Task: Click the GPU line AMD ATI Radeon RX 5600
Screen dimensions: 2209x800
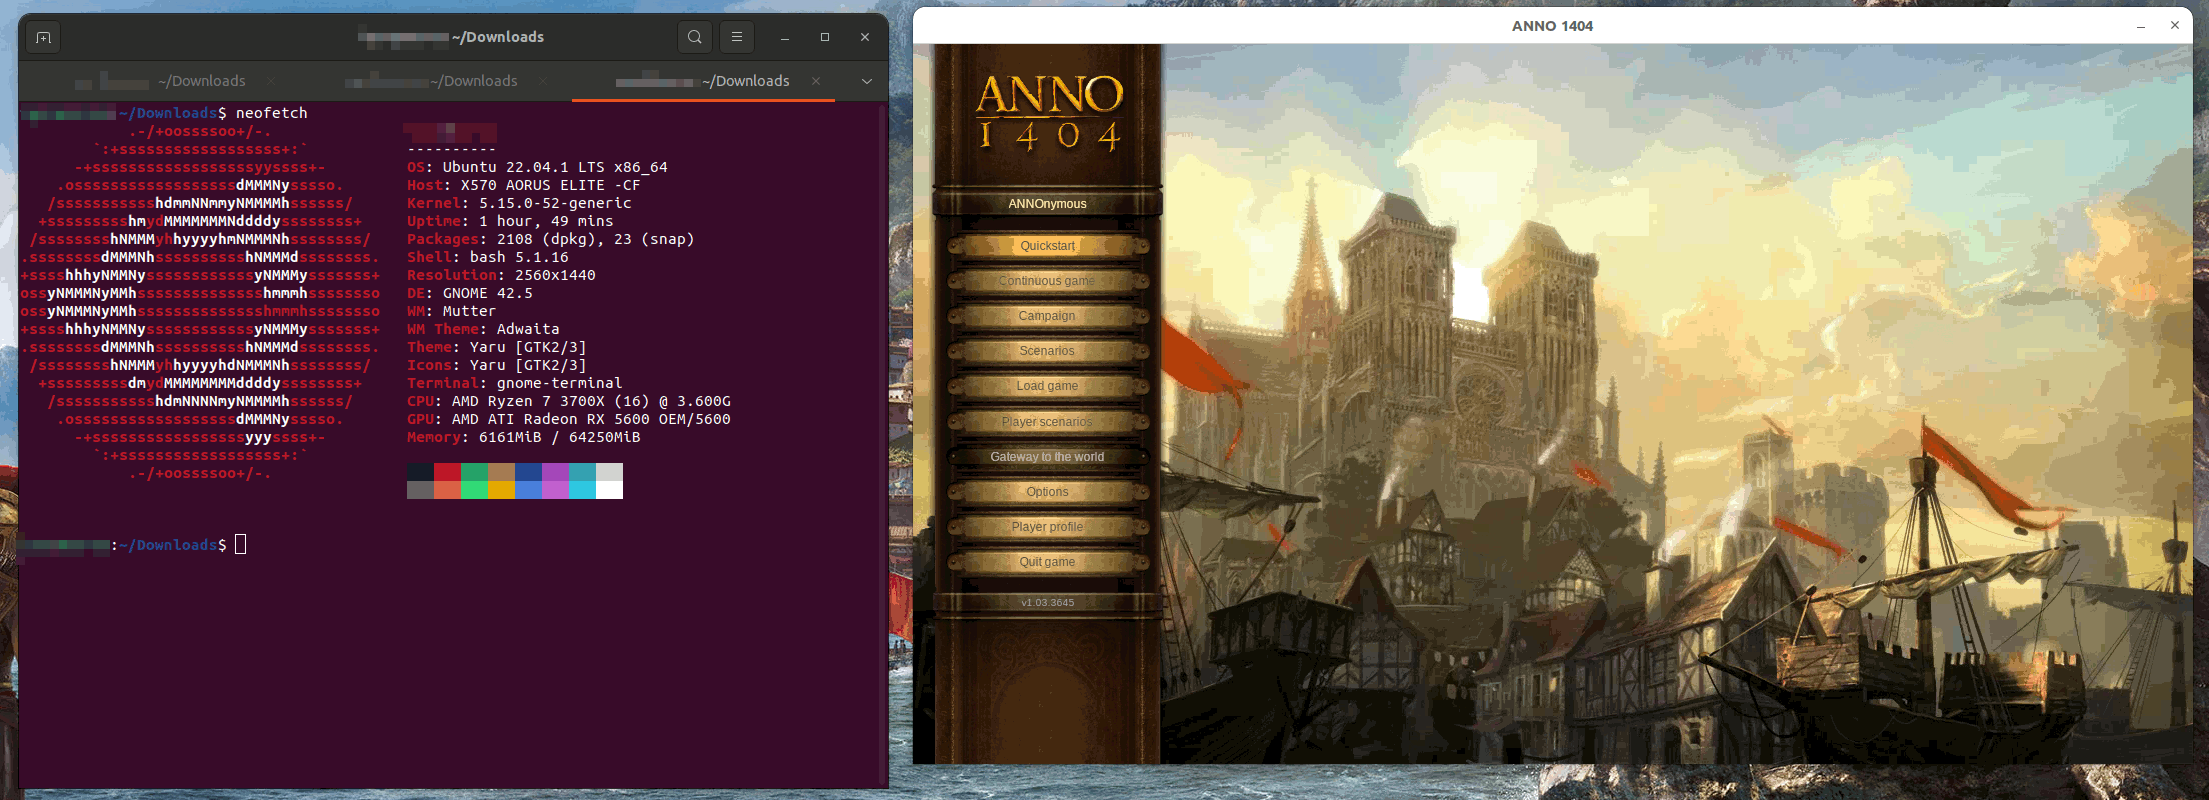Action: pos(569,419)
